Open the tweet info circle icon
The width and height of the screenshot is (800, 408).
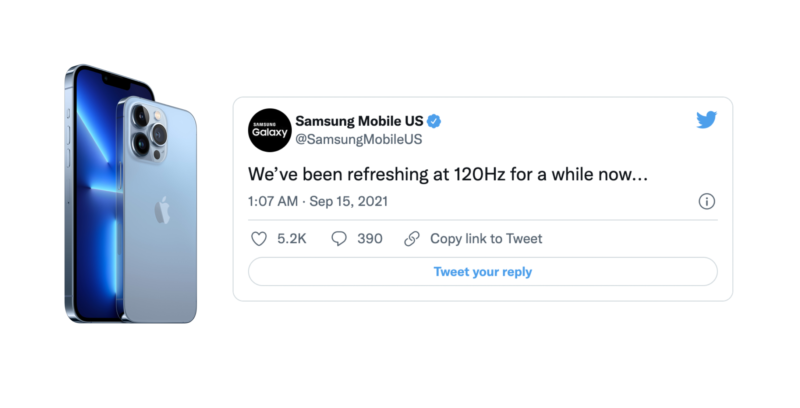click(x=707, y=201)
